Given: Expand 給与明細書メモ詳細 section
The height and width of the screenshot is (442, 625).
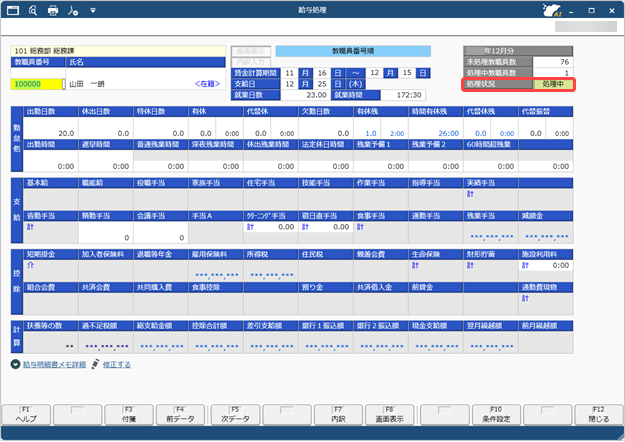Looking at the screenshot, I should (x=16, y=366).
